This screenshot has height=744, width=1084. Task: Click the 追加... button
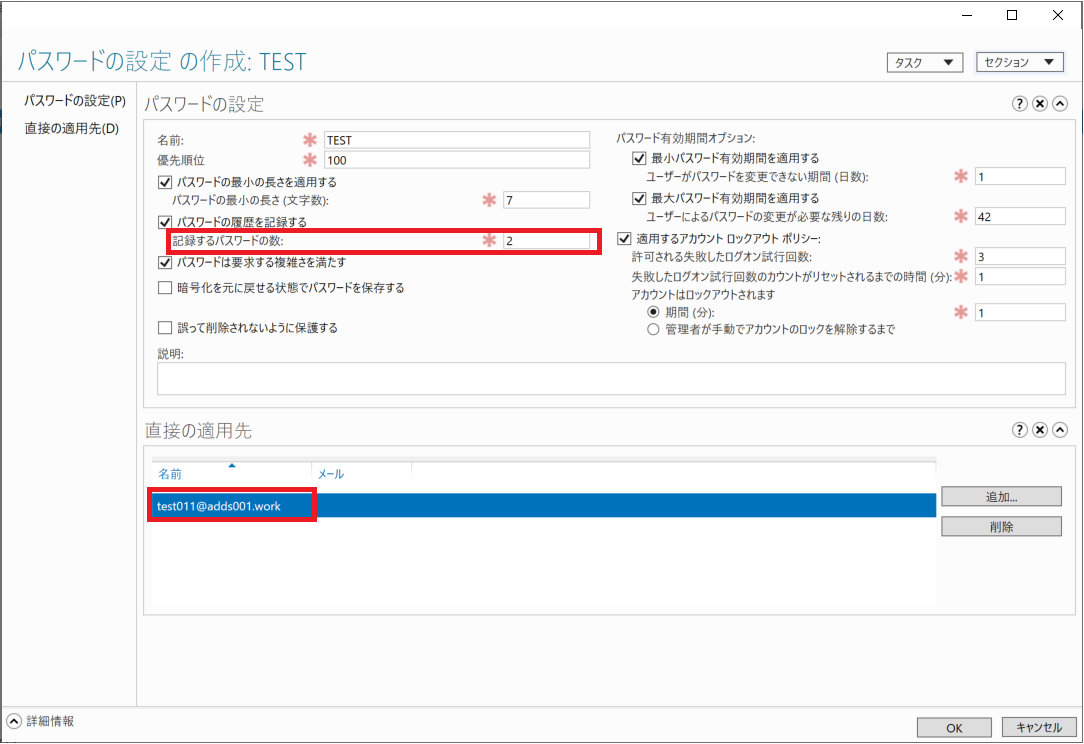(1001, 496)
